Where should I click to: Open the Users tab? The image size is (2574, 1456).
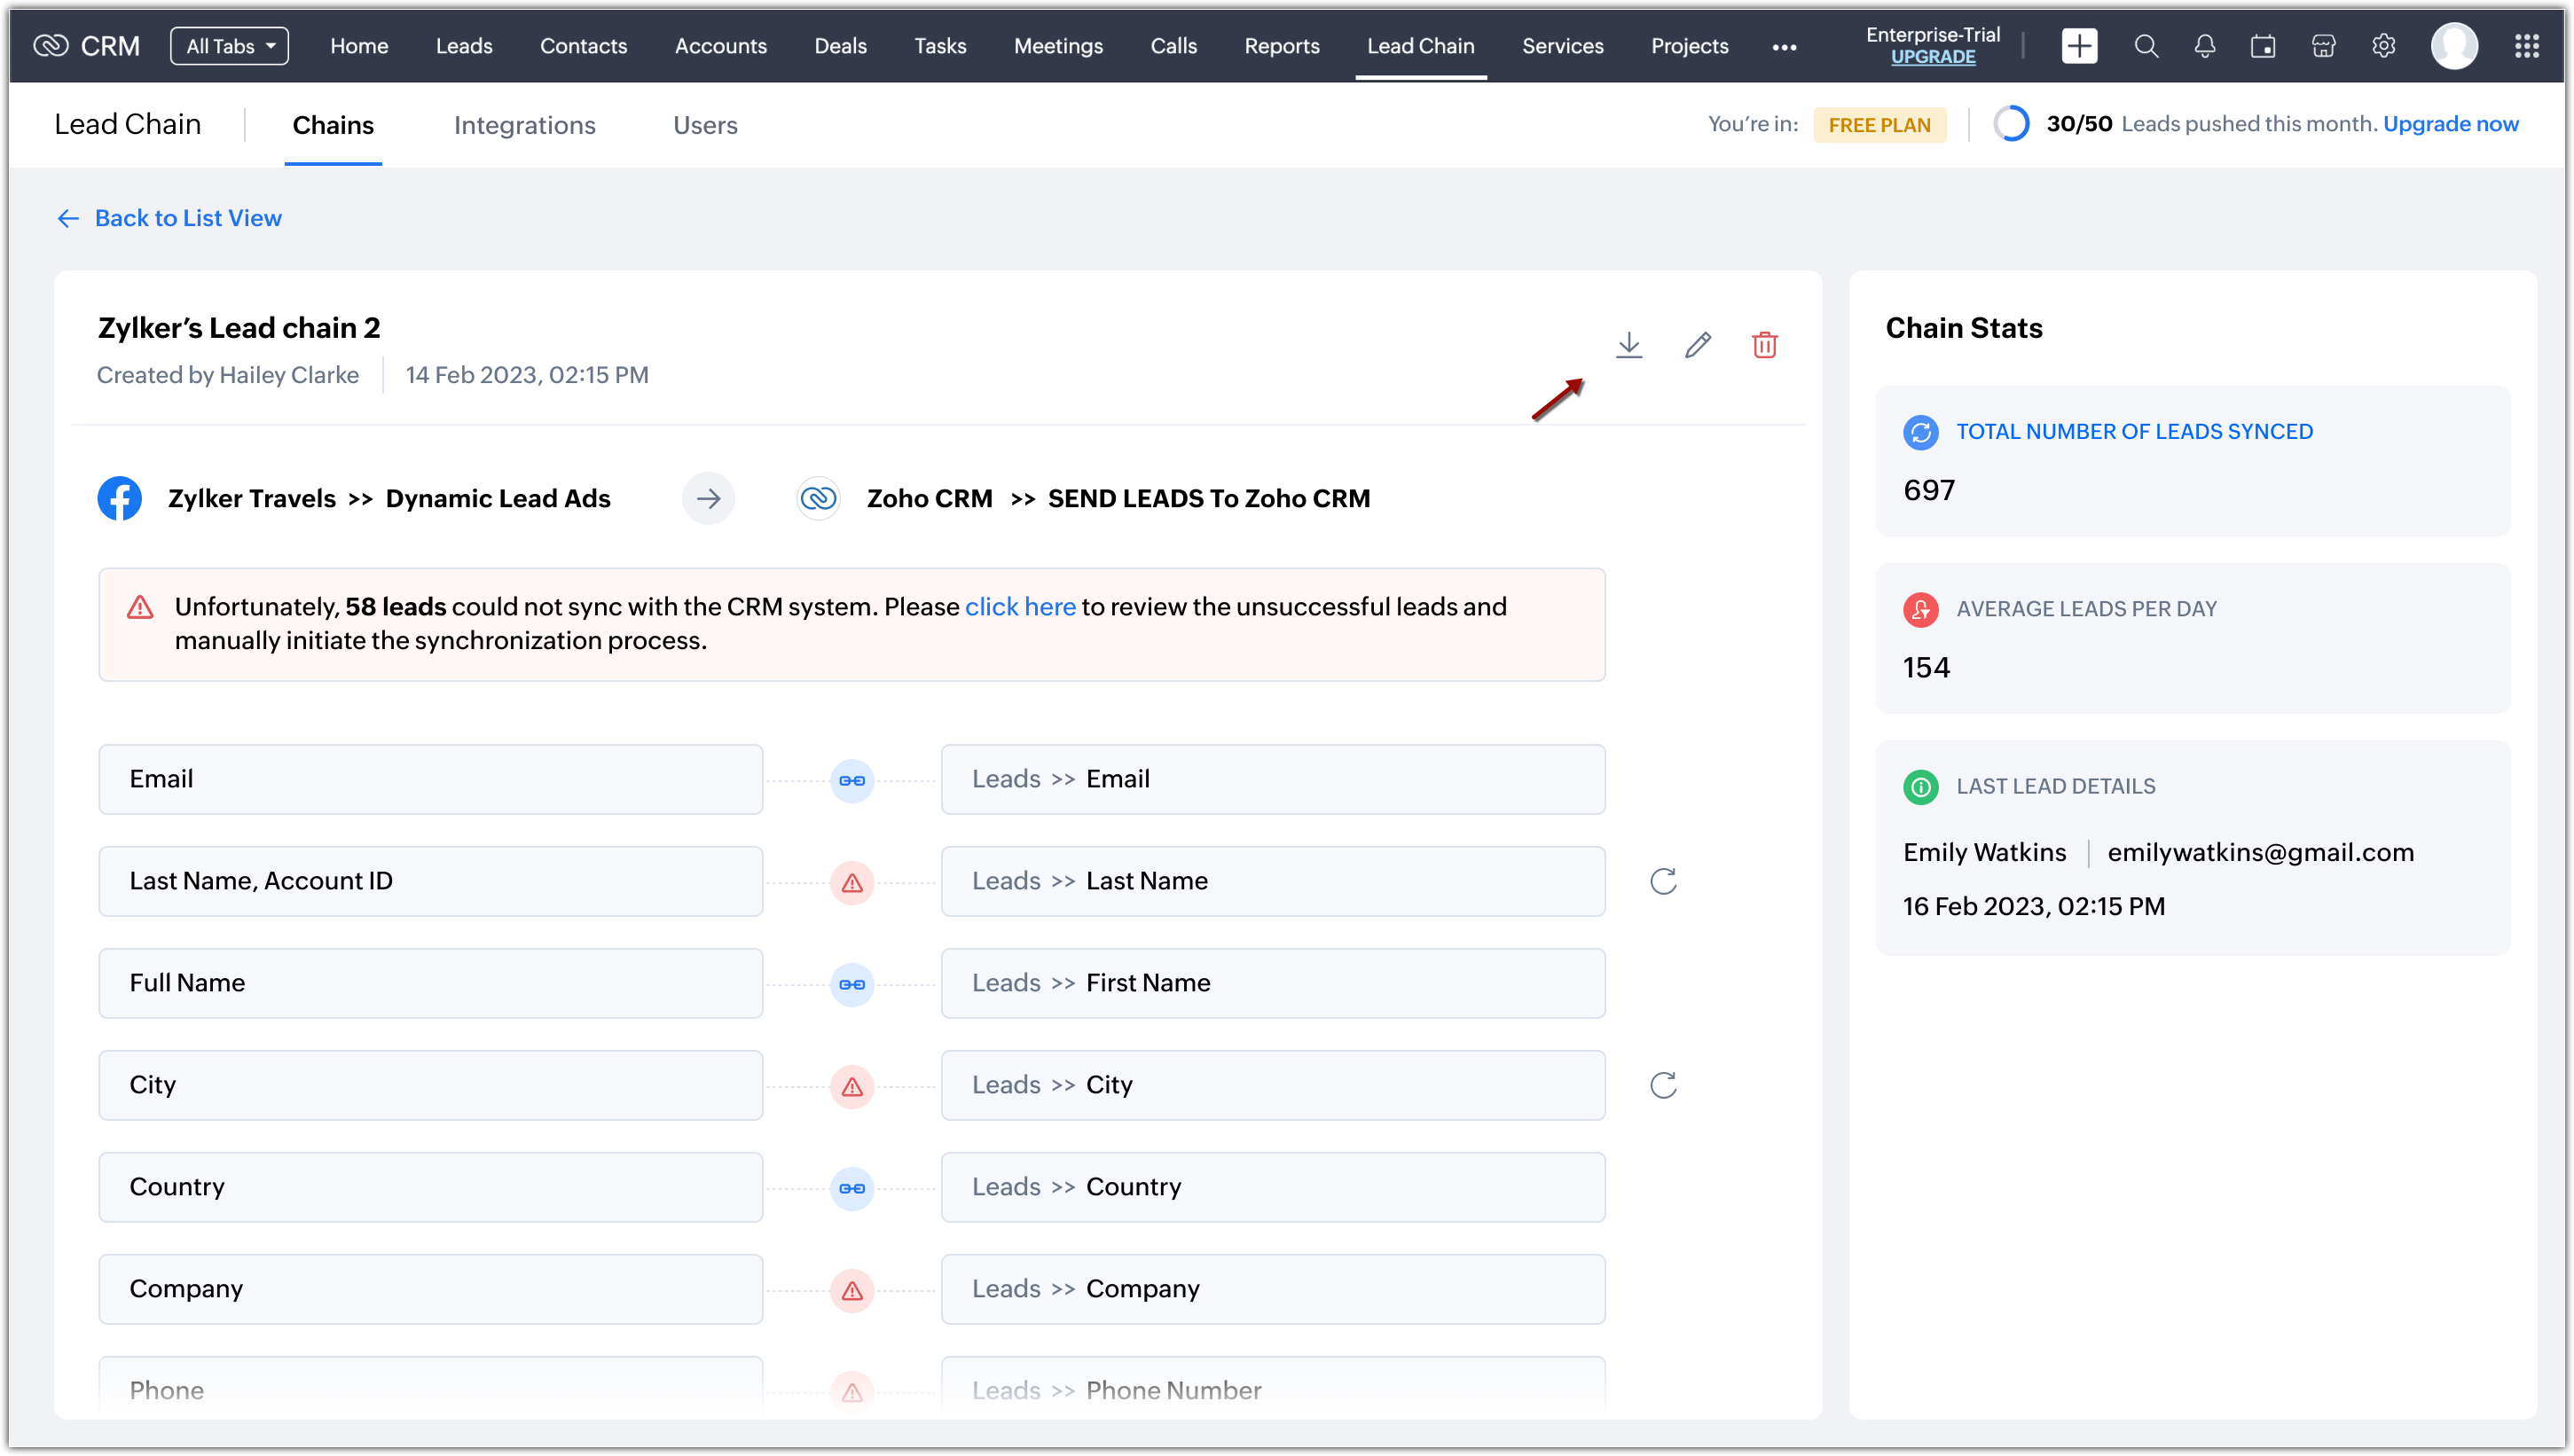tap(705, 125)
